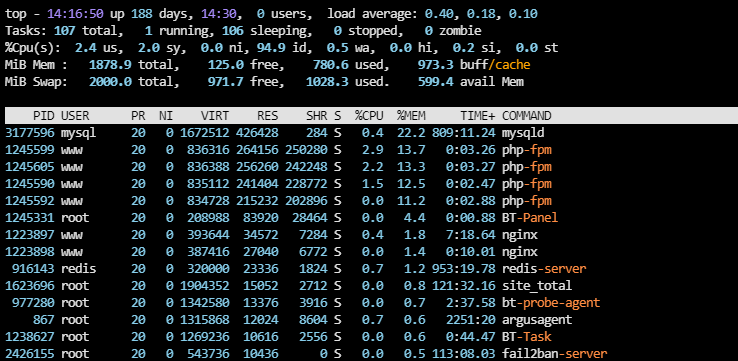
Task: Click the 125.0 free memory value
Action: (225, 65)
